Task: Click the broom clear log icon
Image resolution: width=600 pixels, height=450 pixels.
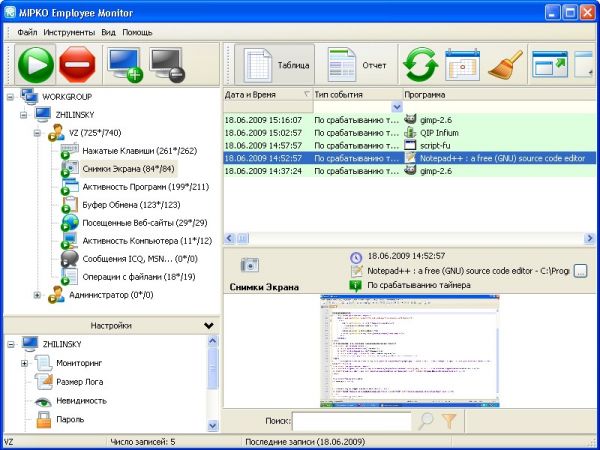Action: coord(505,65)
